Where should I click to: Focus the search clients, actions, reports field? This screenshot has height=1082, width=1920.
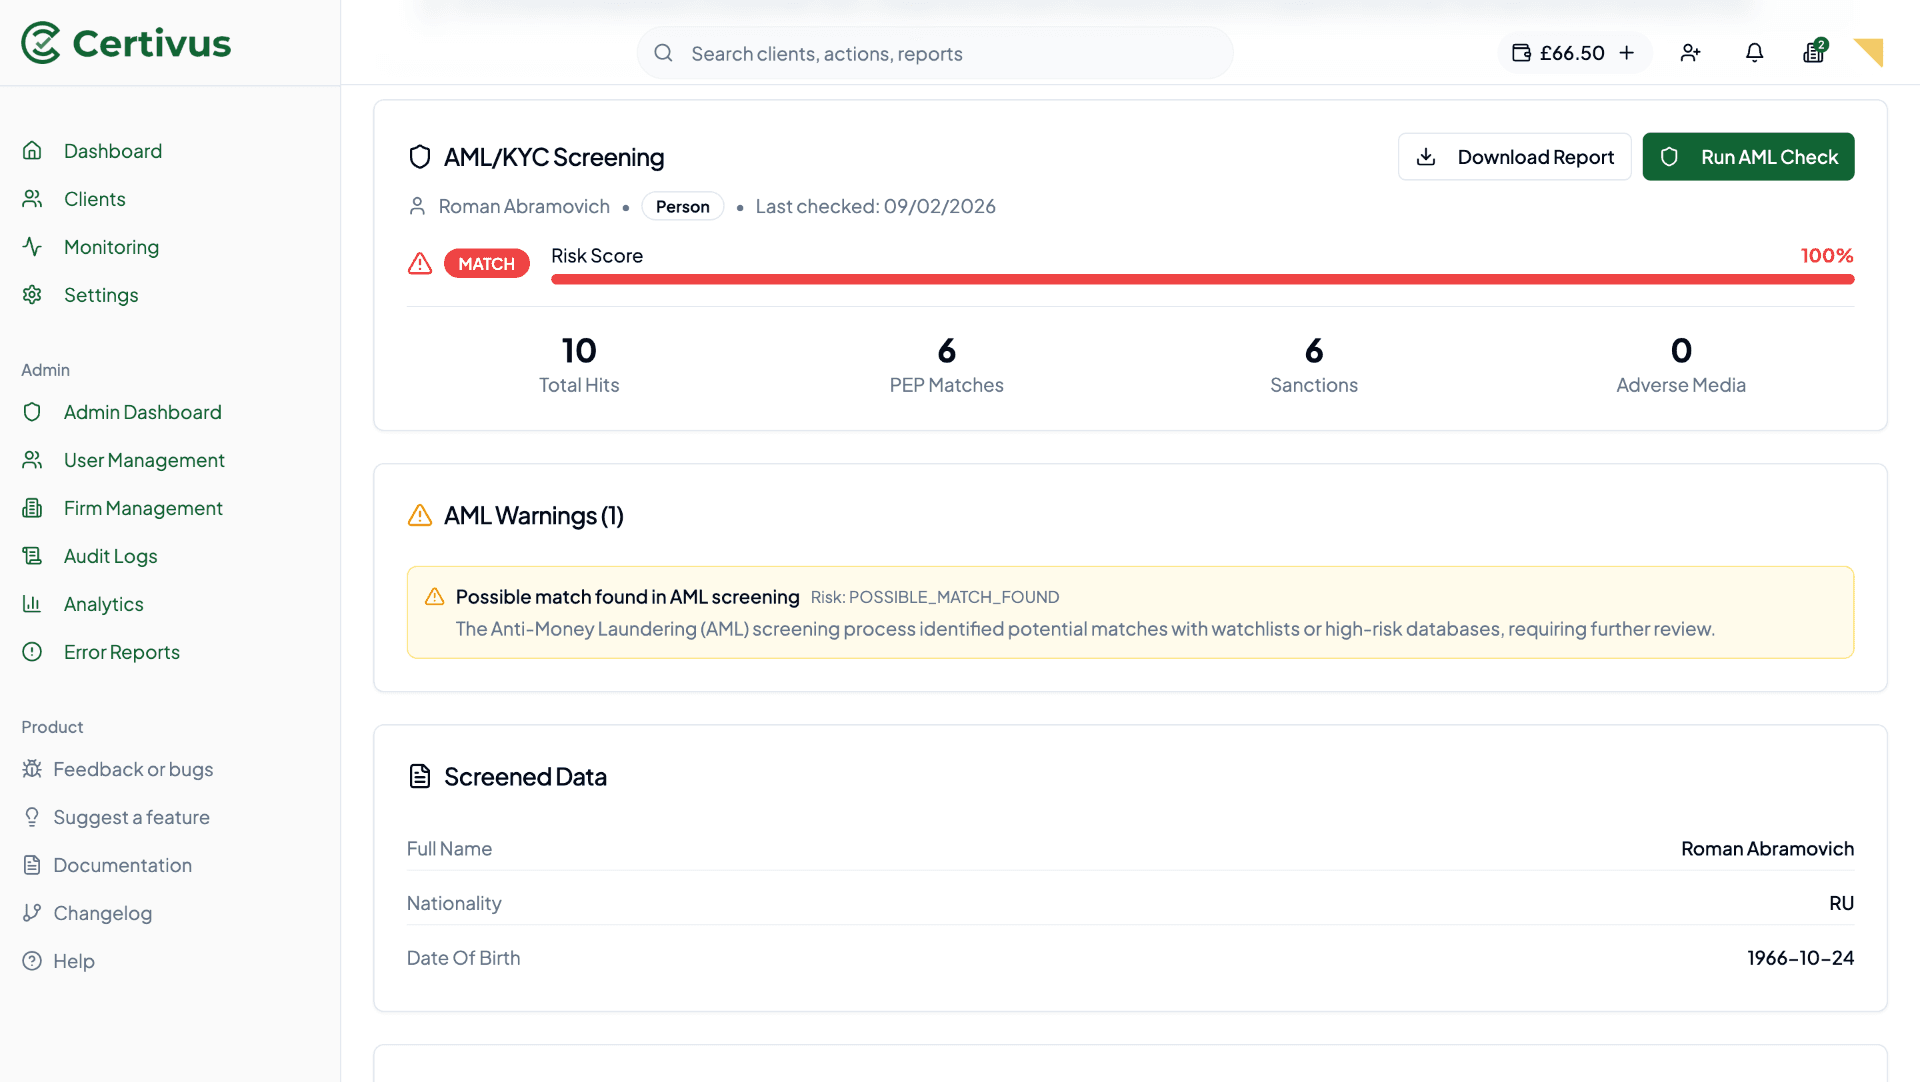click(935, 53)
